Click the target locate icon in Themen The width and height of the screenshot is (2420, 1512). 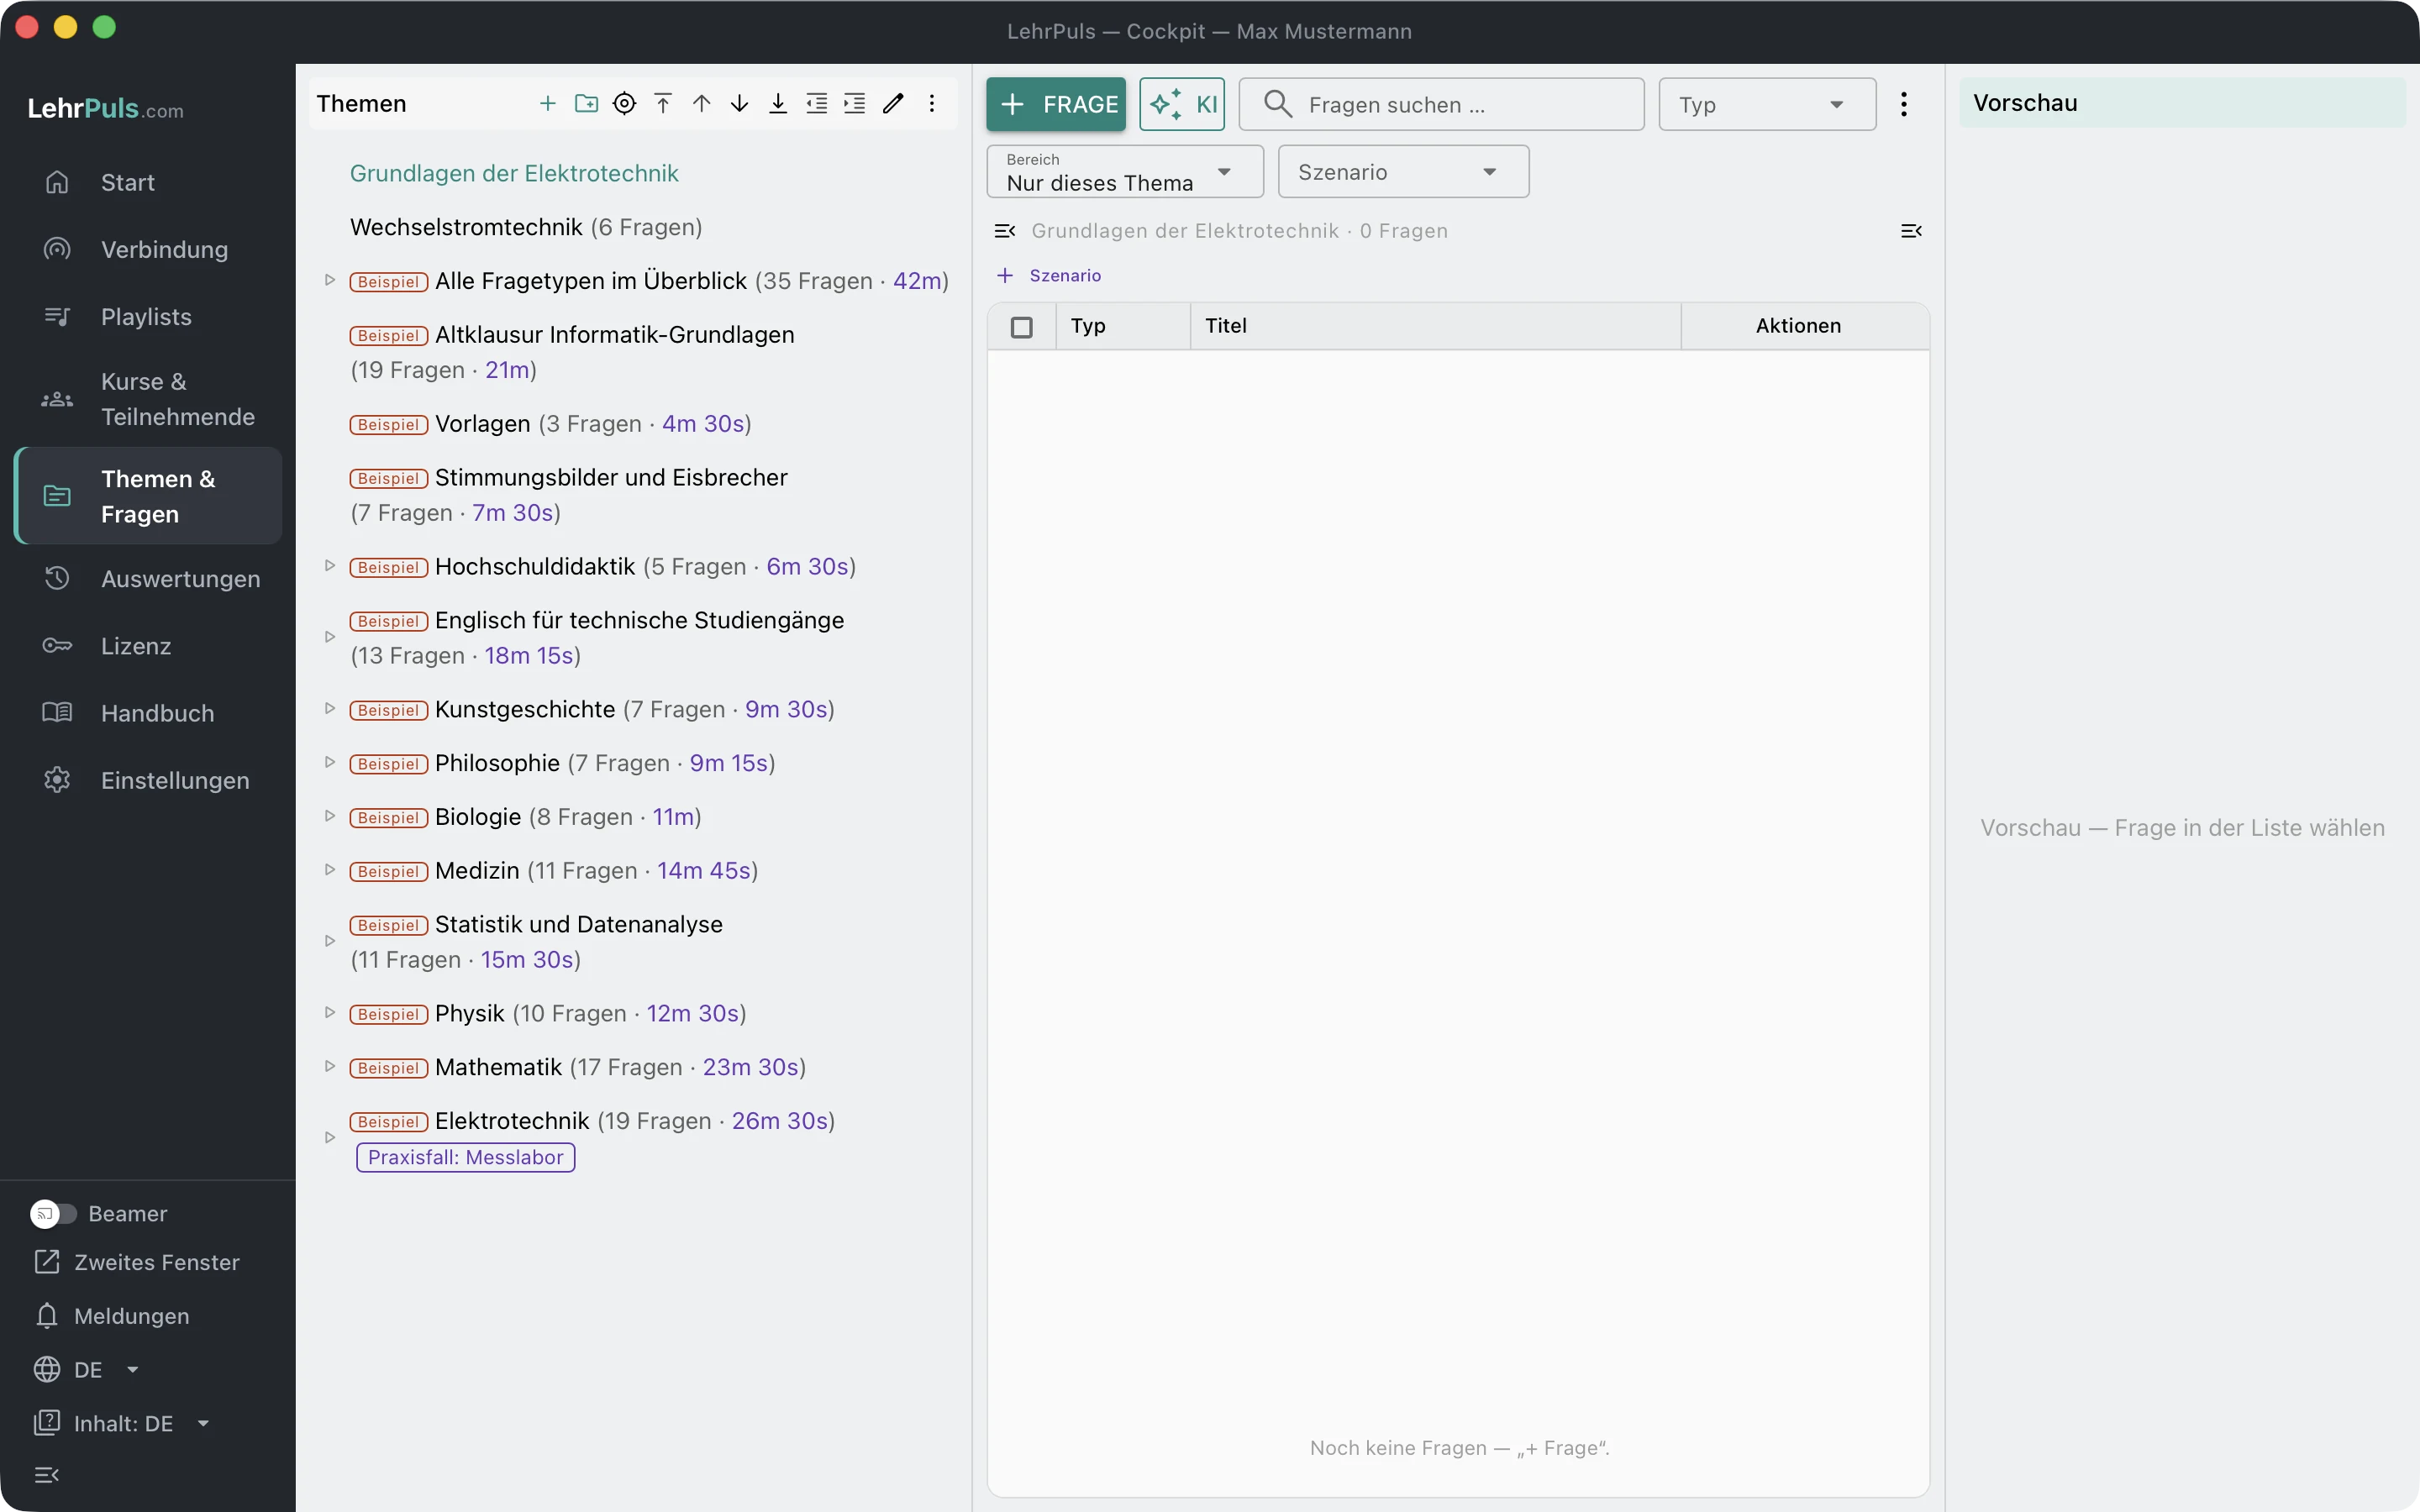tap(624, 103)
